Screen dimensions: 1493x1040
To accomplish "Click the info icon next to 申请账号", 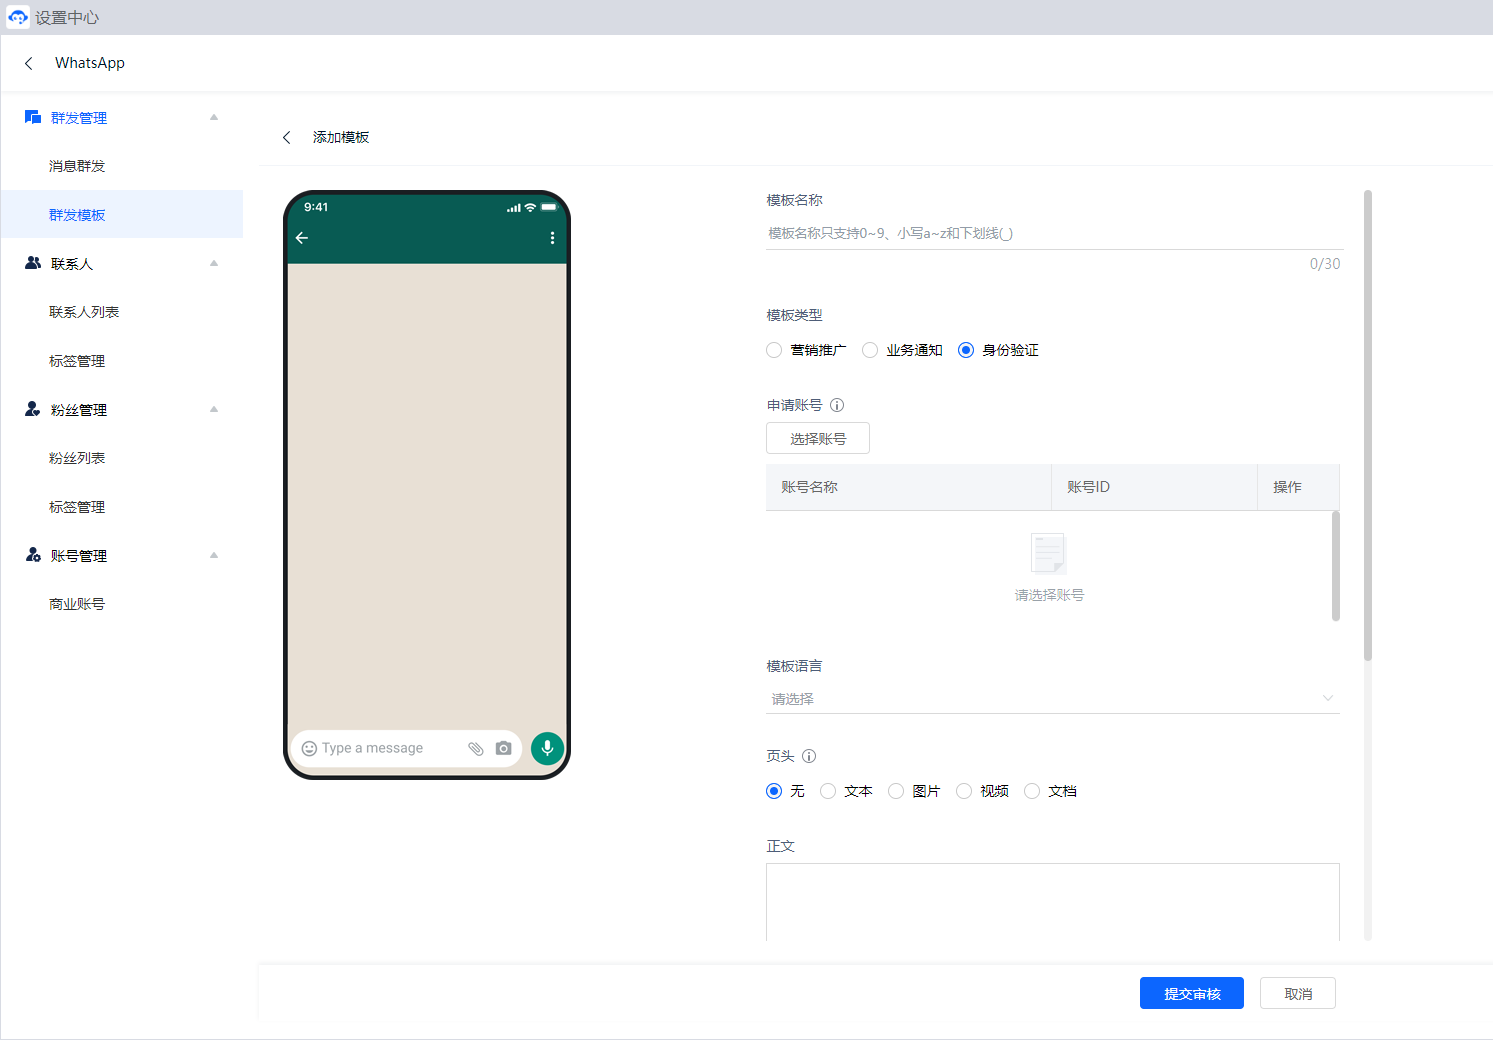I will point(837,405).
